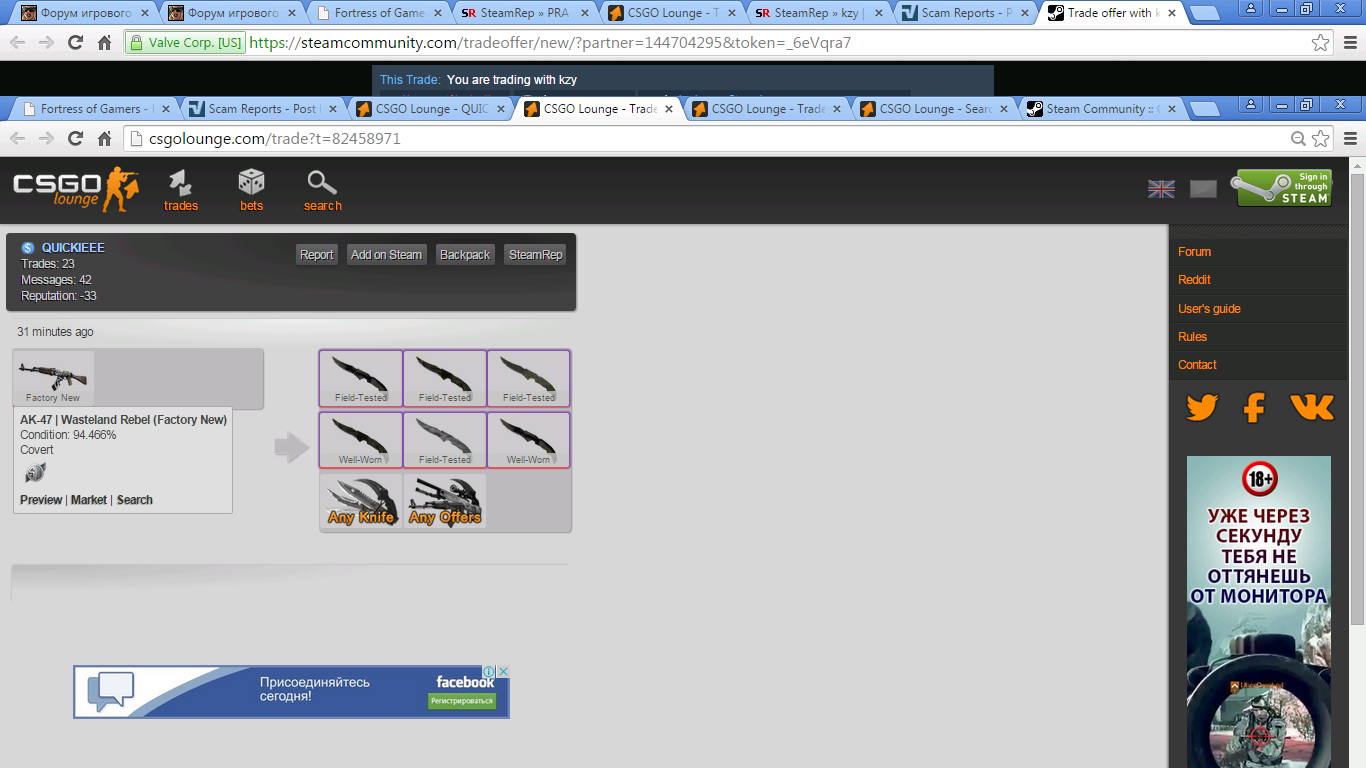Click Sign in through Steam button
The width and height of the screenshot is (1366, 768).
pyautogui.click(x=1284, y=188)
